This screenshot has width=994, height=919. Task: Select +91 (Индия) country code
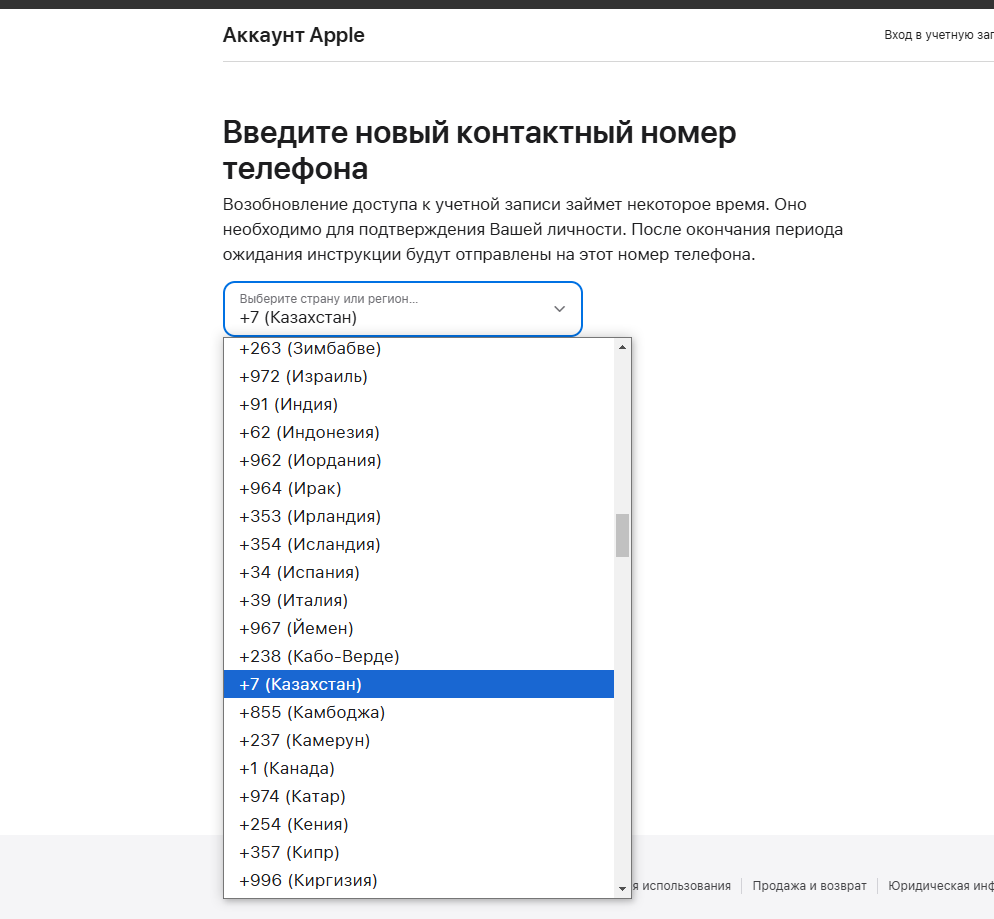pos(418,404)
